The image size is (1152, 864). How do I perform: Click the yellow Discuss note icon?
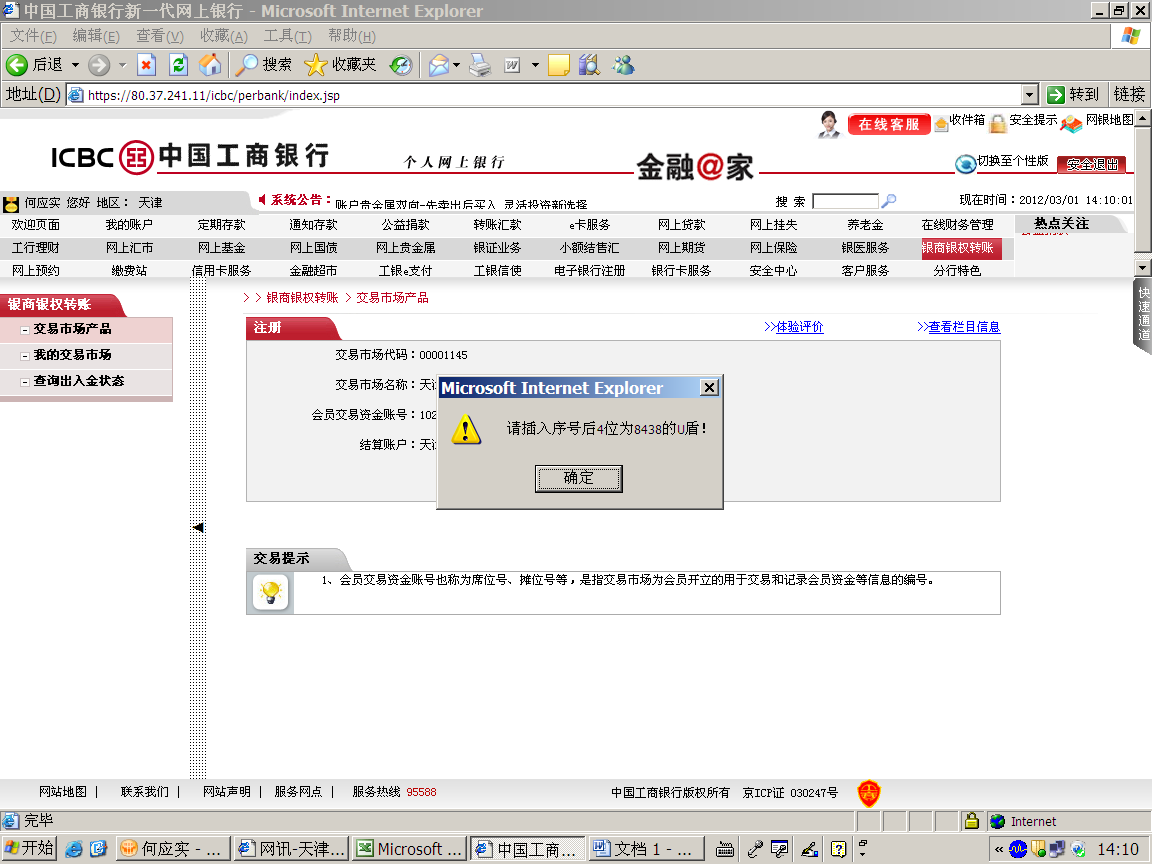coord(558,65)
